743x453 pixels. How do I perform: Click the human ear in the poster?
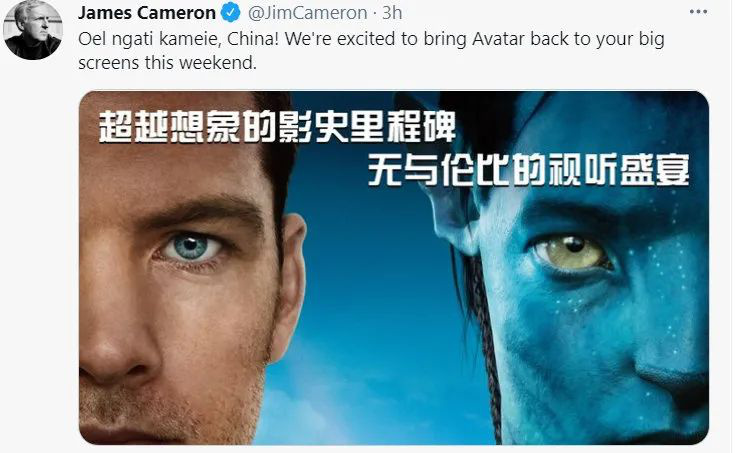tap(289, 285)
